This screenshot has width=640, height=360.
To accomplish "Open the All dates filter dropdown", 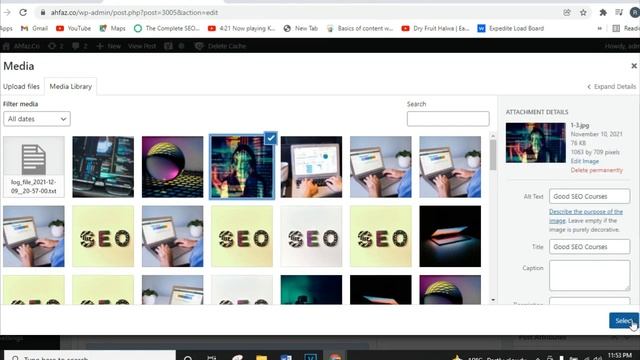I will pyautogui.click(x=37, y=119).
